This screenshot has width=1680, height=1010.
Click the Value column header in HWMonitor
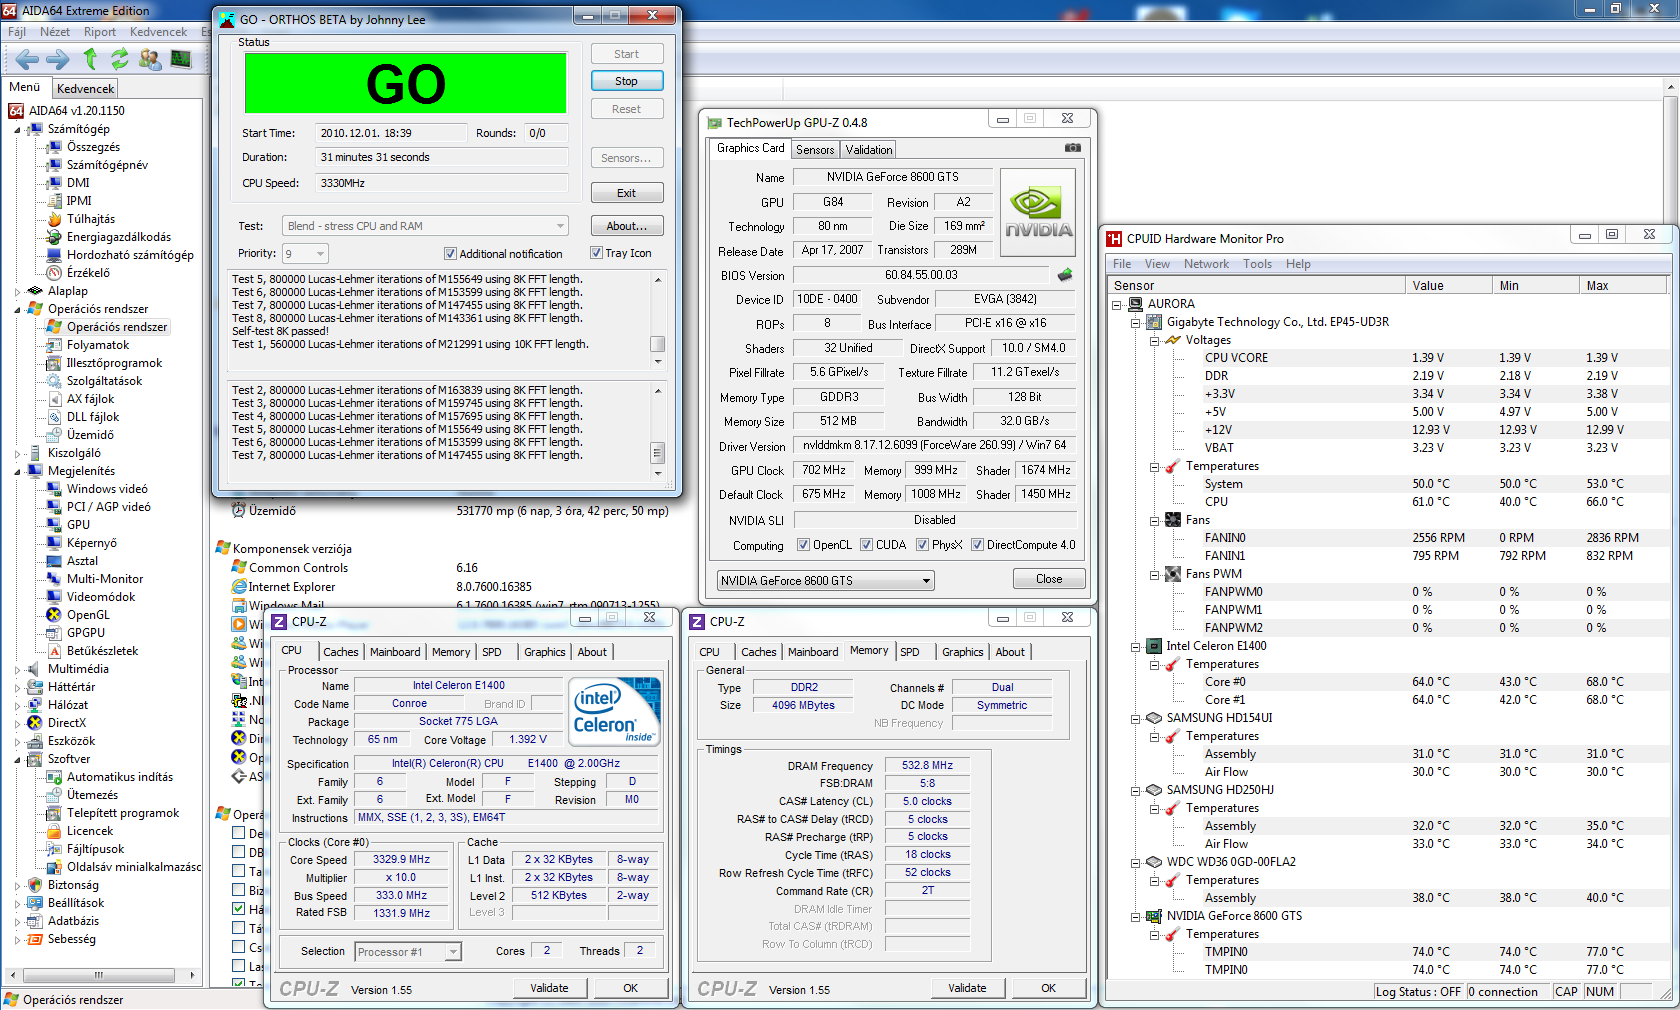coord(1448,286)
